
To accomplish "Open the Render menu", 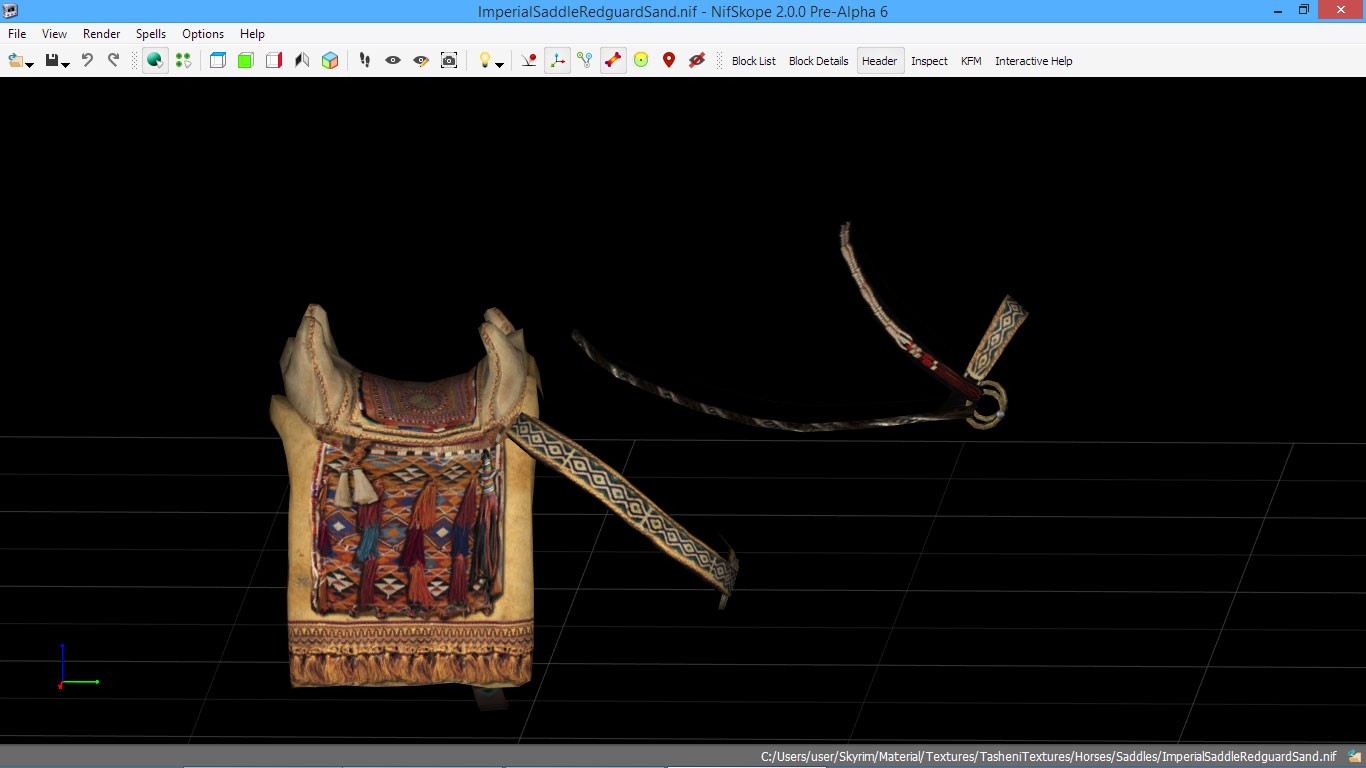I will [x=101, y=34].
